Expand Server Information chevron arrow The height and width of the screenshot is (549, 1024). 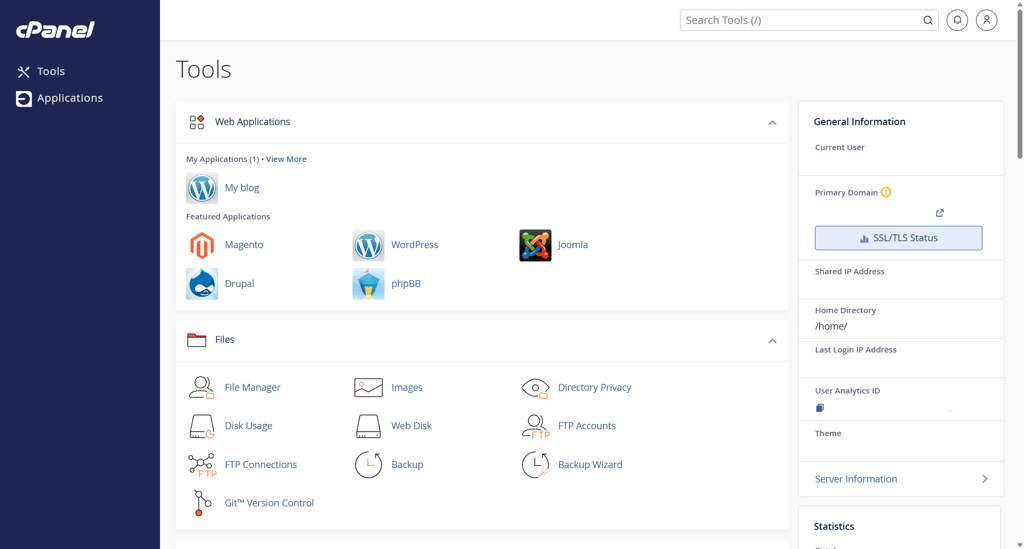click(984, 479)
